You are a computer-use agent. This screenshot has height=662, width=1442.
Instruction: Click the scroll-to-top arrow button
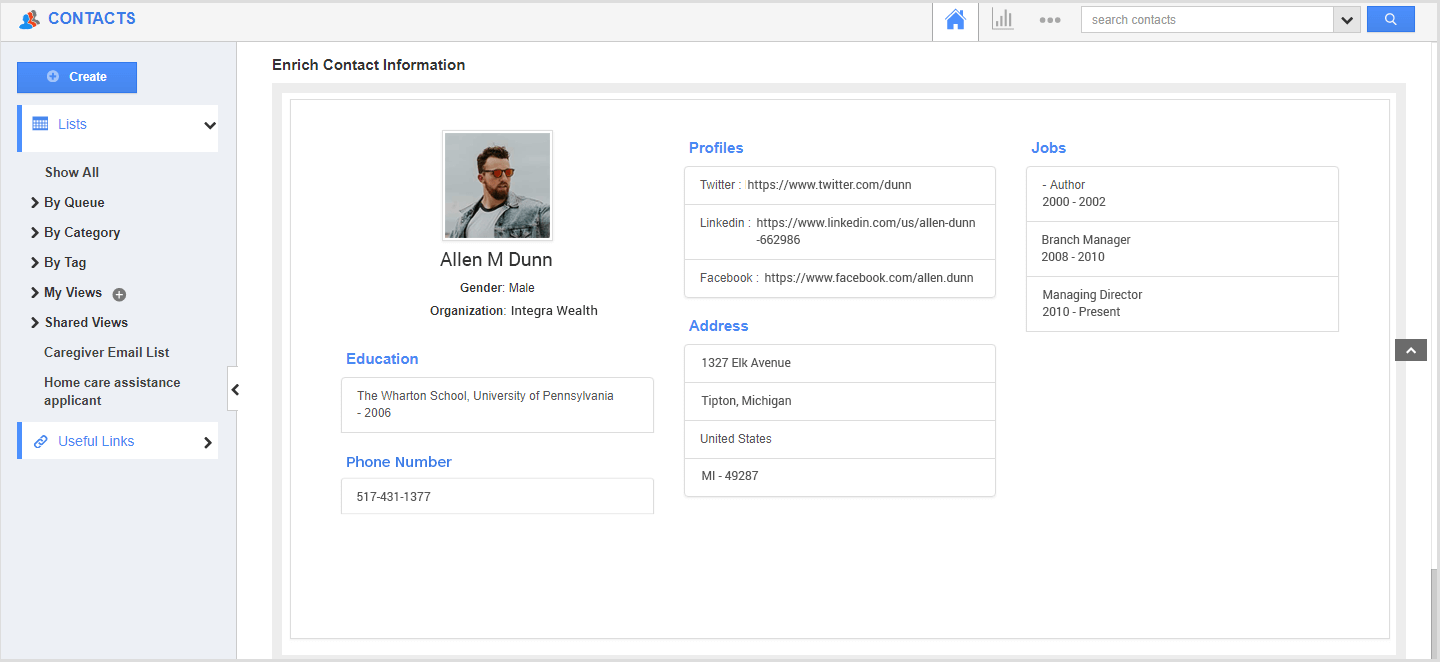click(x=1410, y=350)
